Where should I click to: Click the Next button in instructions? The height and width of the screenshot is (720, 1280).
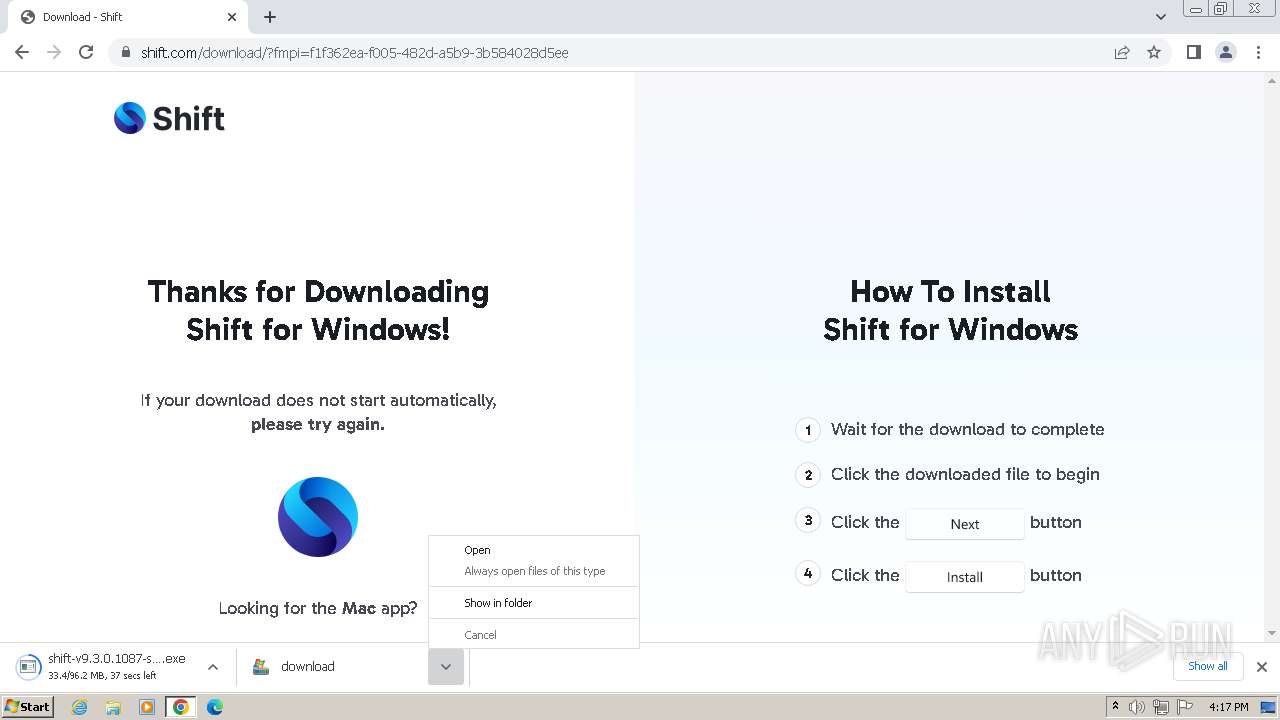pos(965,524)
